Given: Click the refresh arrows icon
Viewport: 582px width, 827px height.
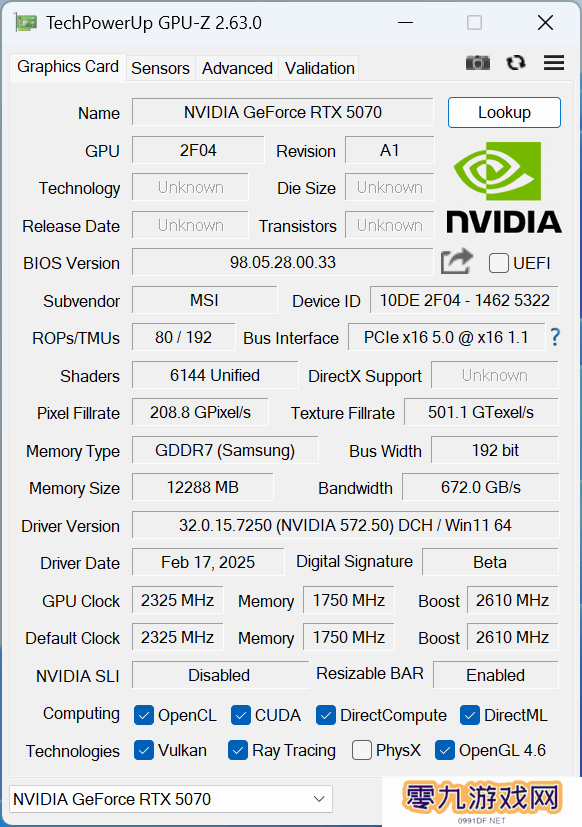Looking at the screenshot, I should [x=516, y=63].
